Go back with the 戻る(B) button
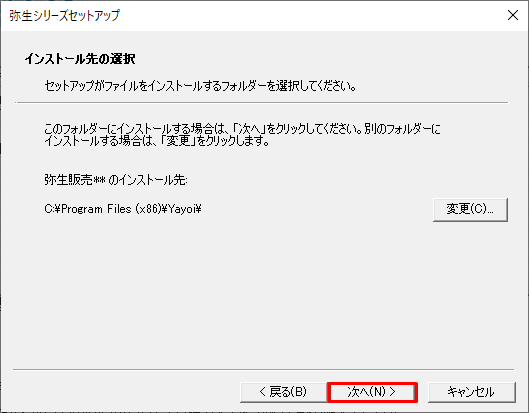 [283, 392]
